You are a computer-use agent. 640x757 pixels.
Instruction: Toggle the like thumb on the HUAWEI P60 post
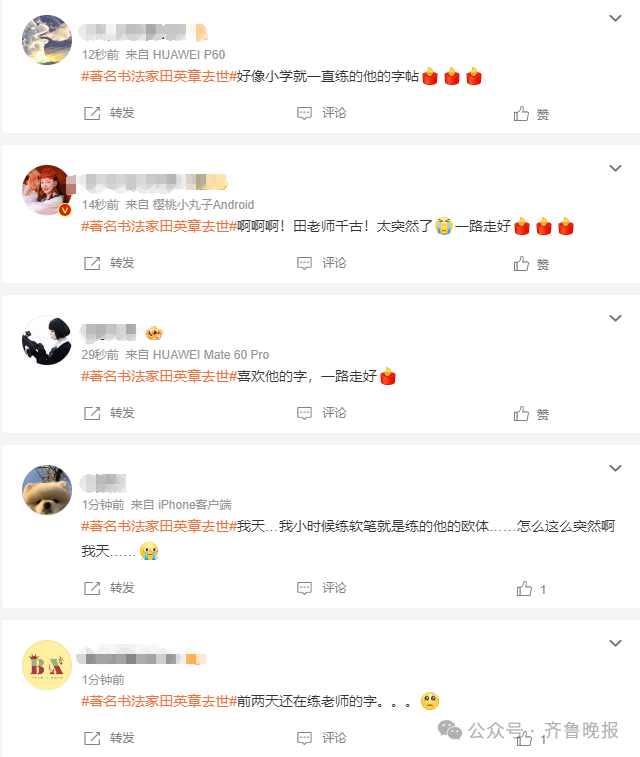[521, 113]
